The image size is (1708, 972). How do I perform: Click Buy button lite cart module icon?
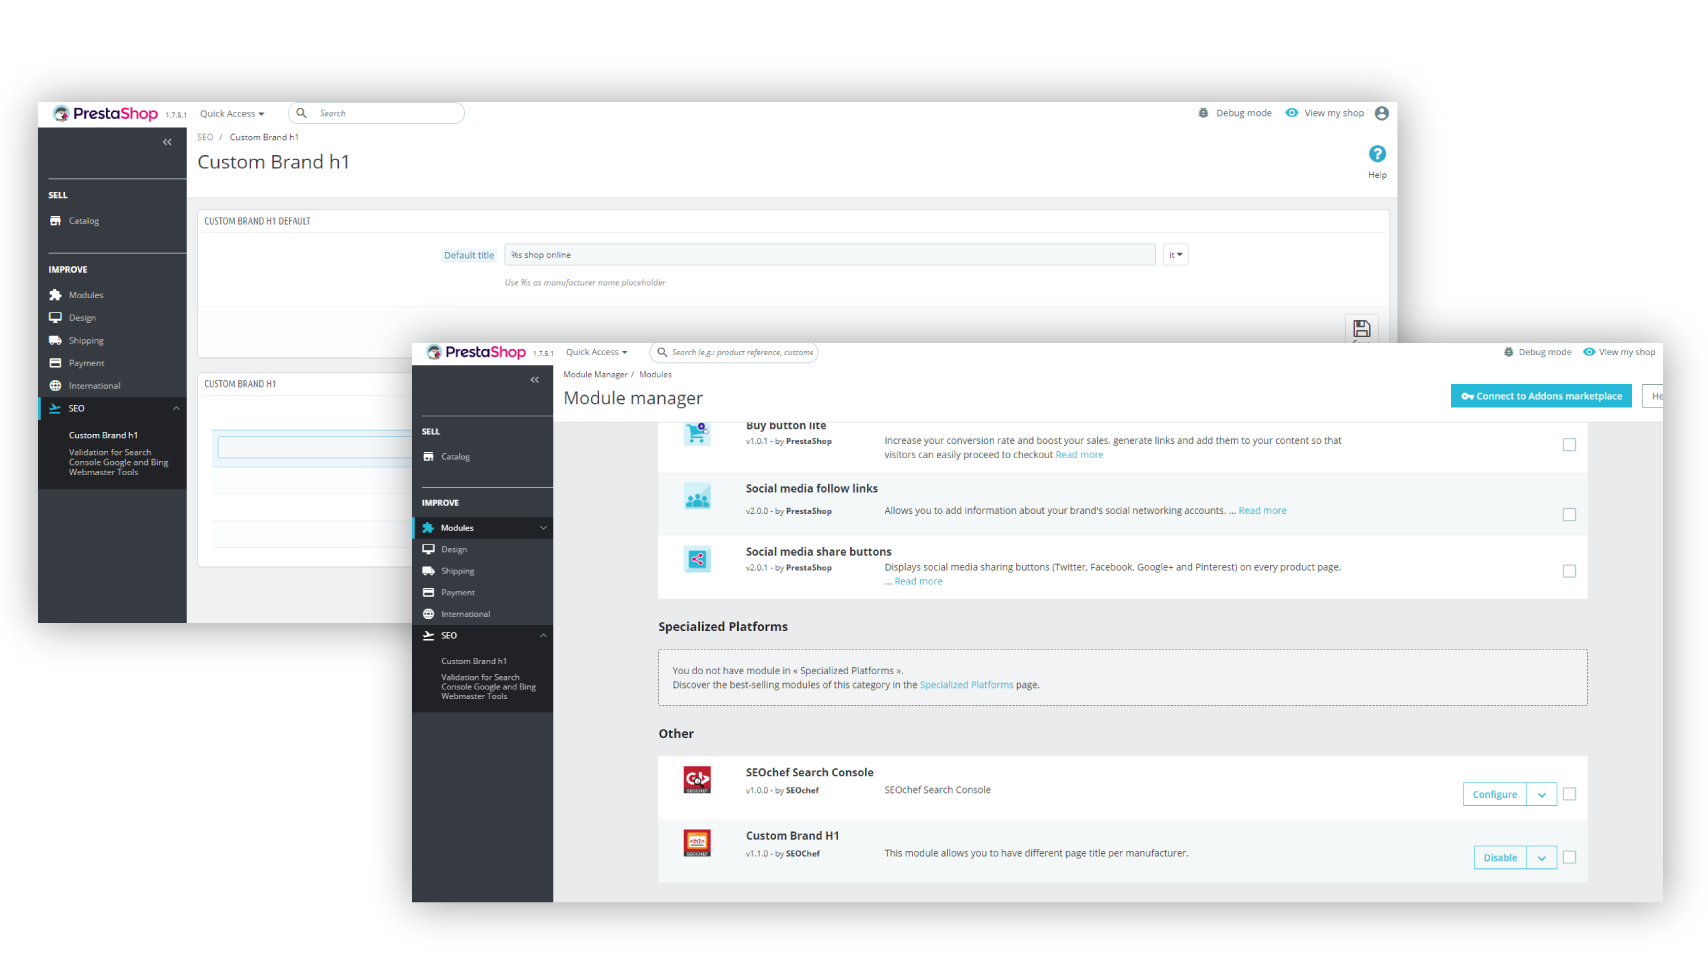[697, 433]
